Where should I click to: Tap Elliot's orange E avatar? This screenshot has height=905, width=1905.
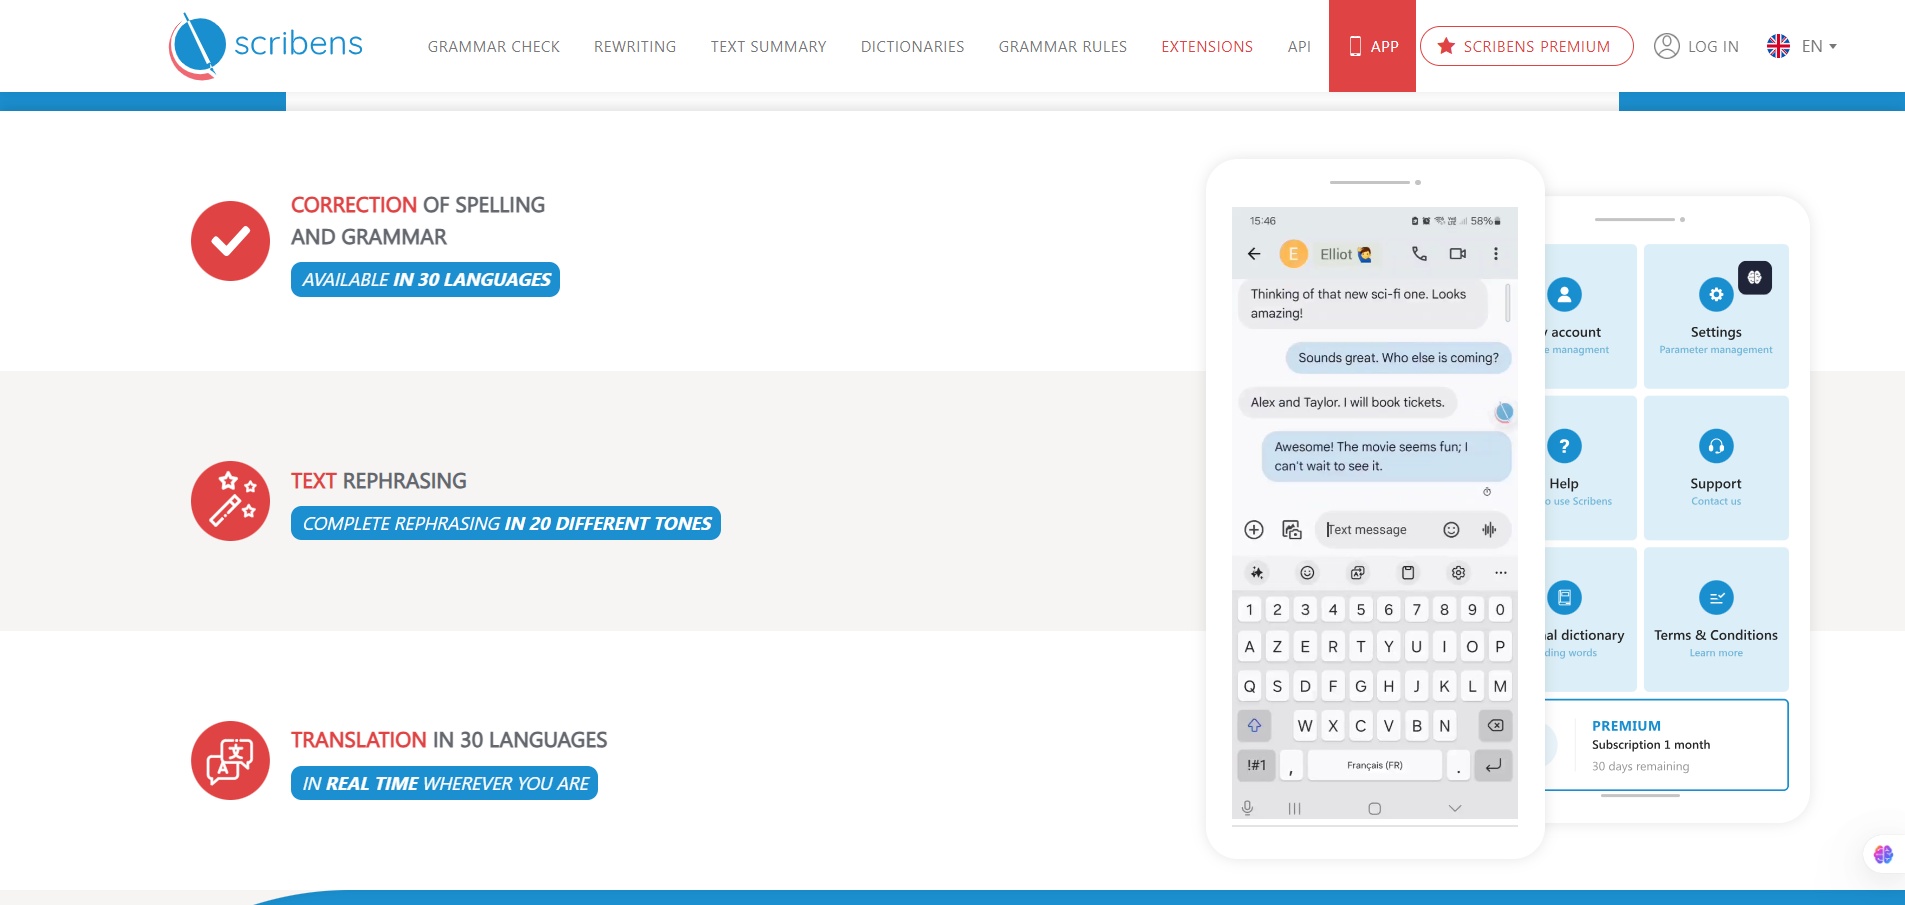1293,254
